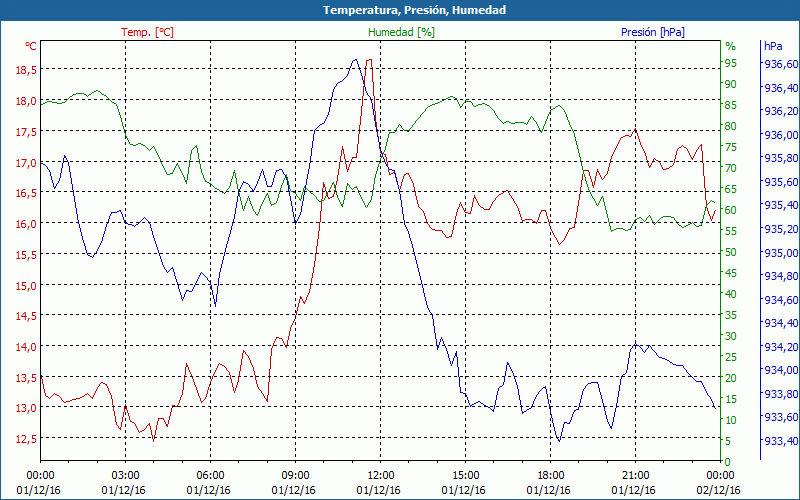Click the 02/12/16 date label
This screenshot has width=800, height=500.
point(718,490)
